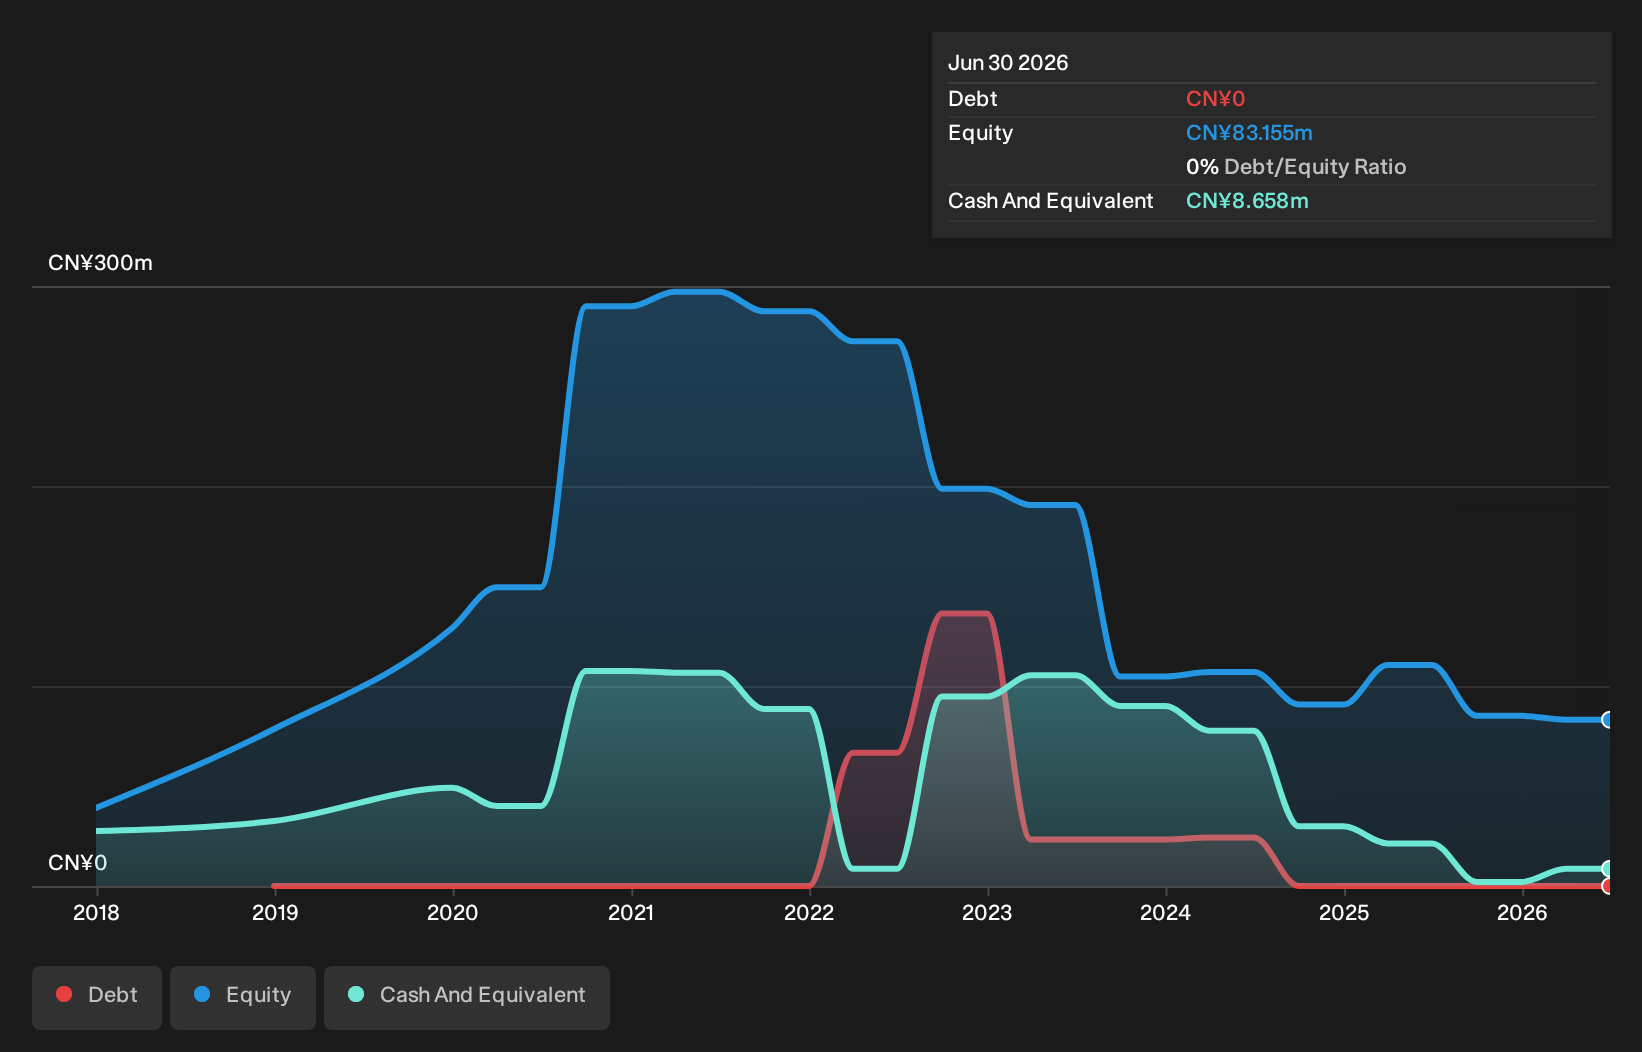
Task: Click the tooltip Debt row label
Action: [x=973, y=99]
